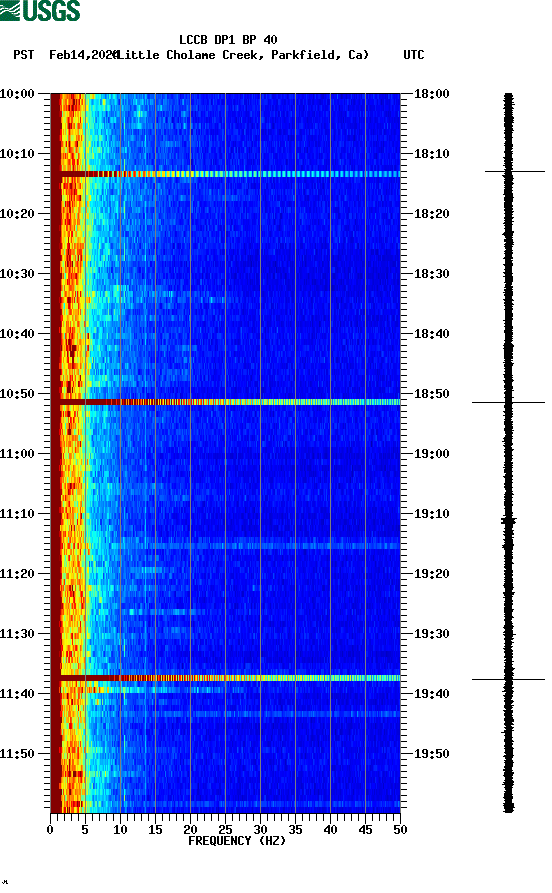Click the date text 'Feb14,2020'

coord(83,55)
